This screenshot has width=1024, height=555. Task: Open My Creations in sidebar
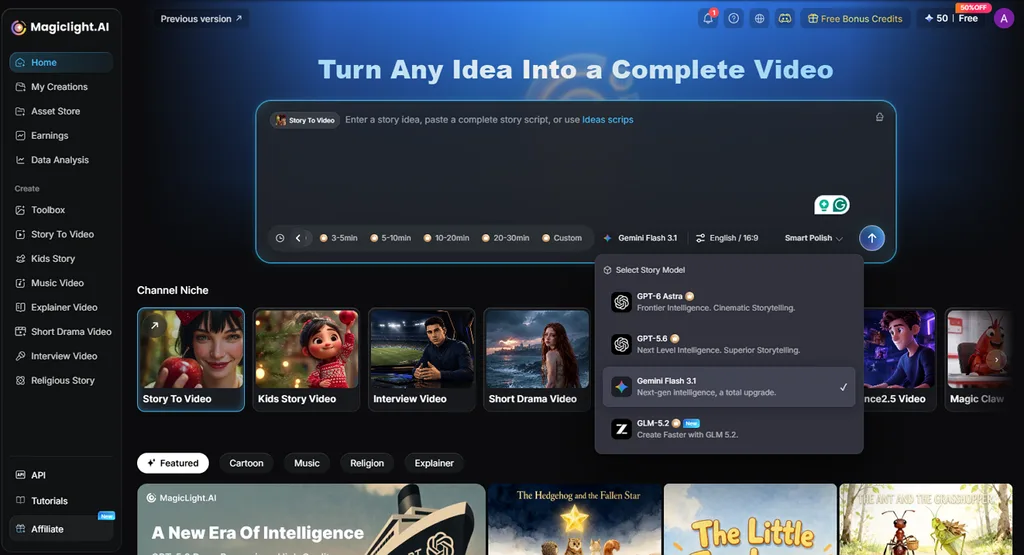(61, 87)
